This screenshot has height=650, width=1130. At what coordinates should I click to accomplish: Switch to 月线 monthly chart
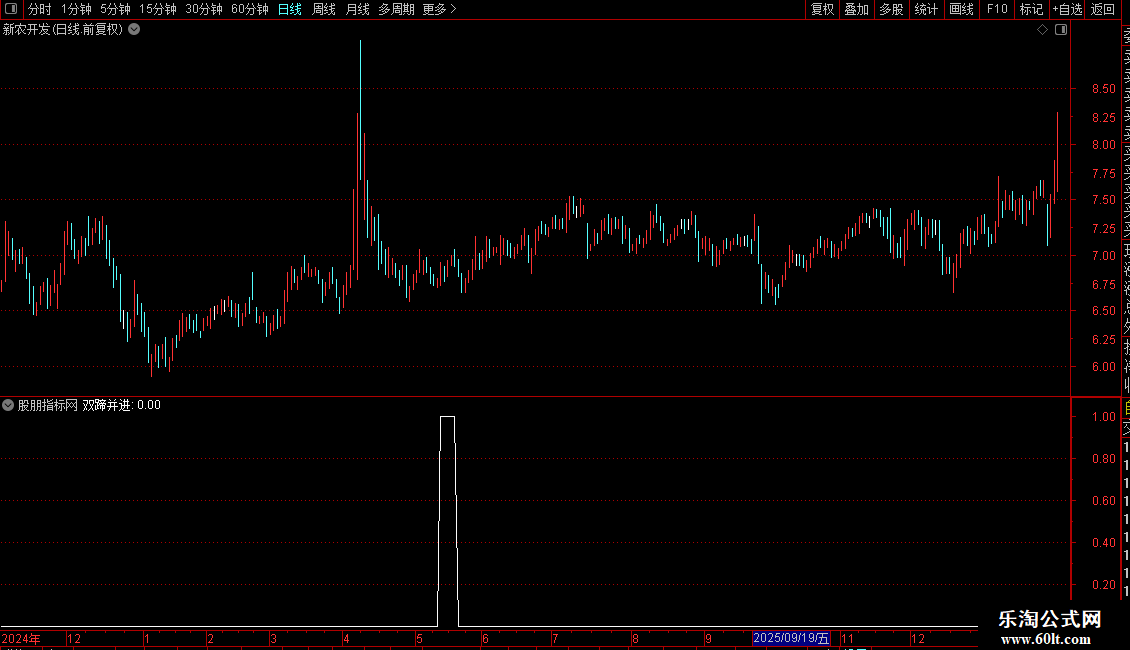[x=357, y=9]
